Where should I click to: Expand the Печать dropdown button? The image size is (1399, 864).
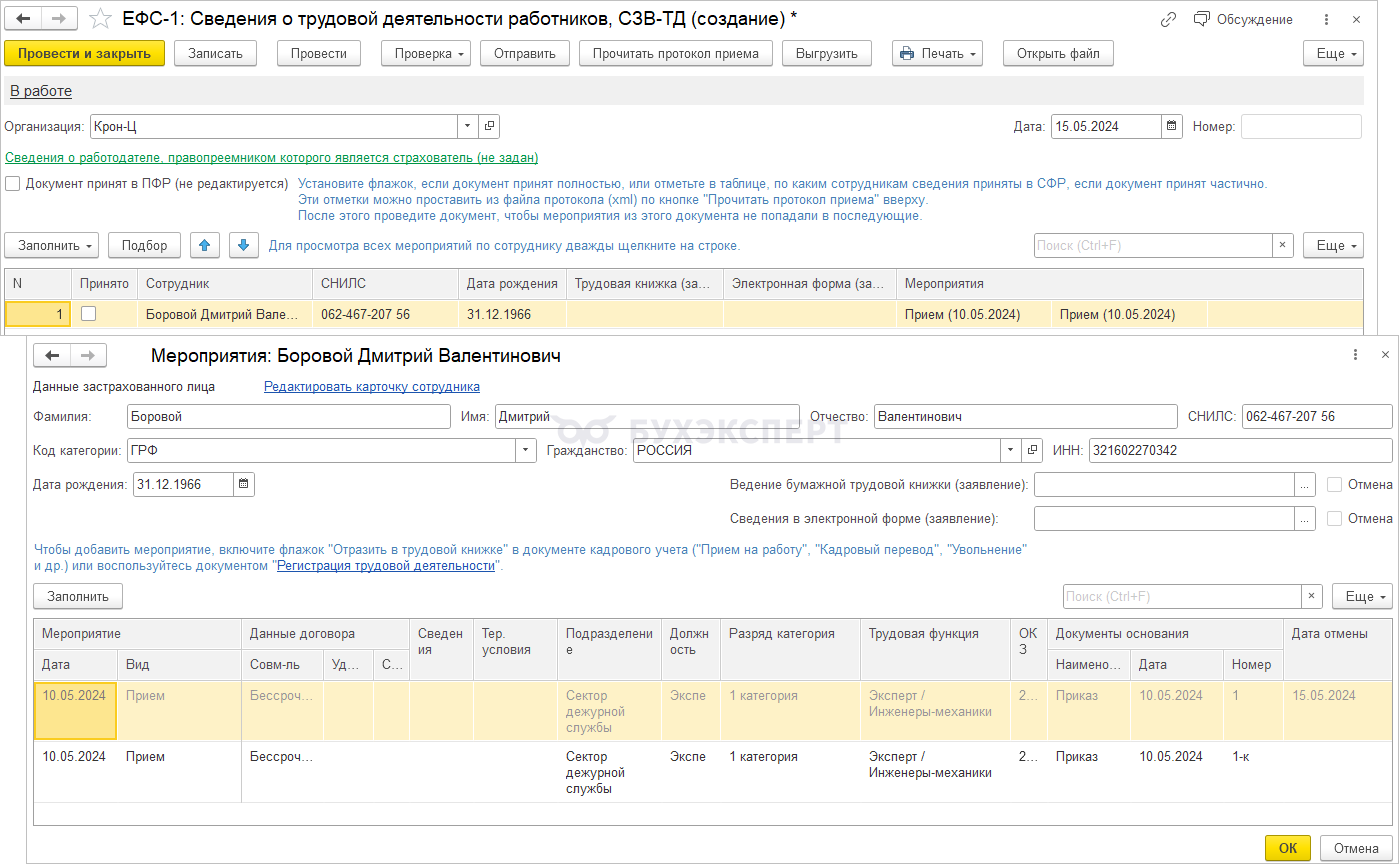coord(937,54)
